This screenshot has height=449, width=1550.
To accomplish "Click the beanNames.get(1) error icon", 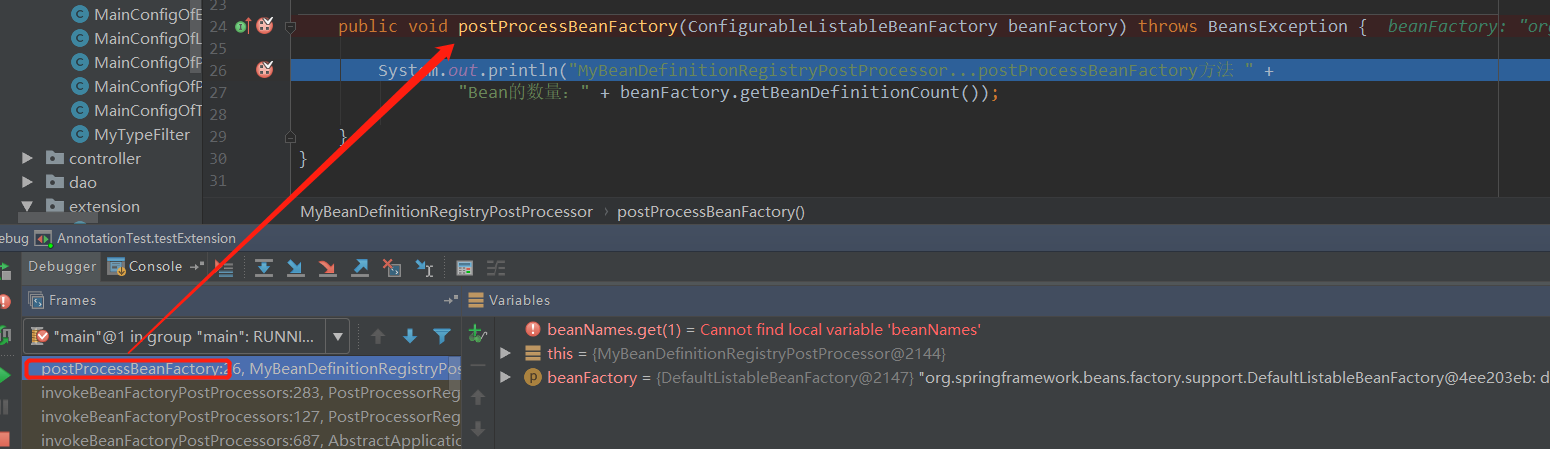I will tap(532, 329).
